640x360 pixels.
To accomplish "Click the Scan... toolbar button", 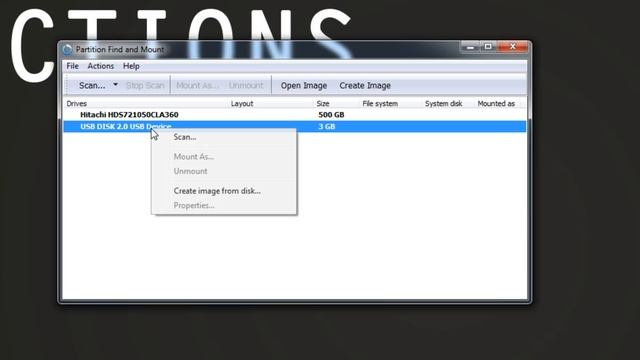I will [92, 85].
